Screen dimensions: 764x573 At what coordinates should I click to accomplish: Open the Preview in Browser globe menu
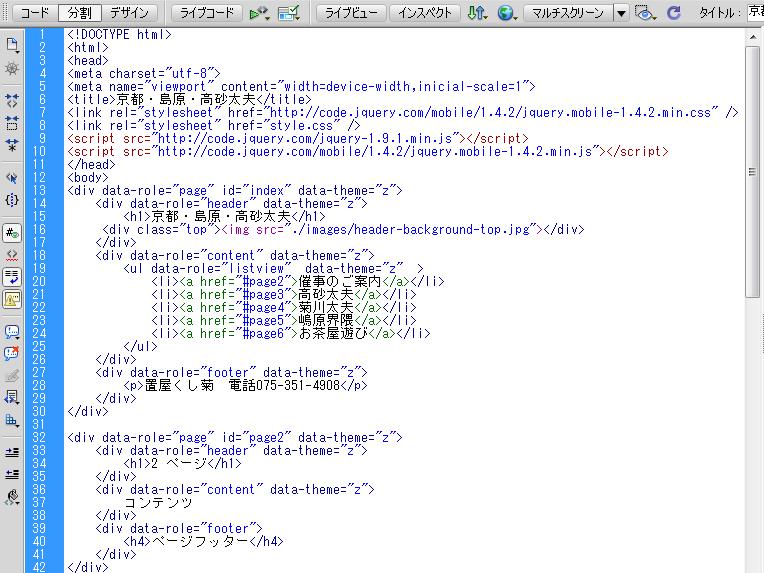pyautogui.click(x=507, y=13)
